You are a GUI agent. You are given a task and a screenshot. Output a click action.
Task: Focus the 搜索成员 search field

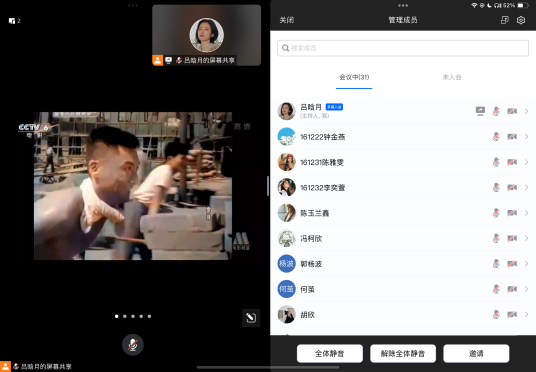coord(403,48)
